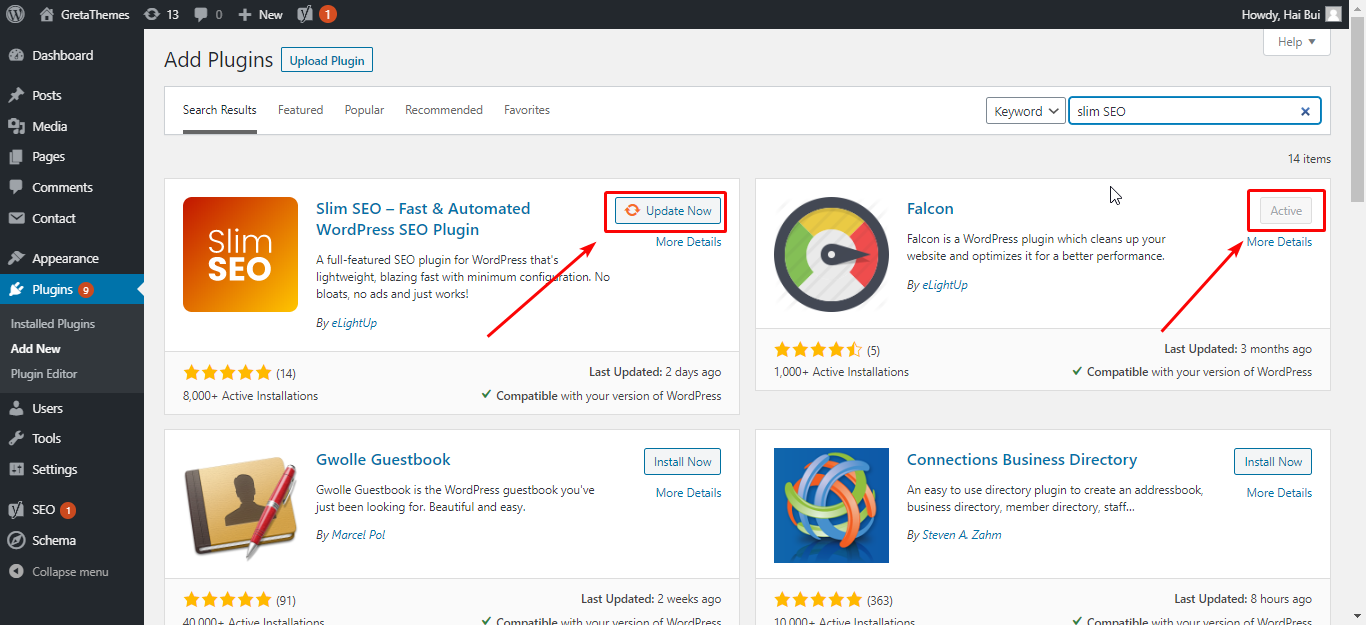1366x625 pixels.
Task: Open Steven A. Zahm author link
Action: pyautogui.click(x=962, y=535)
